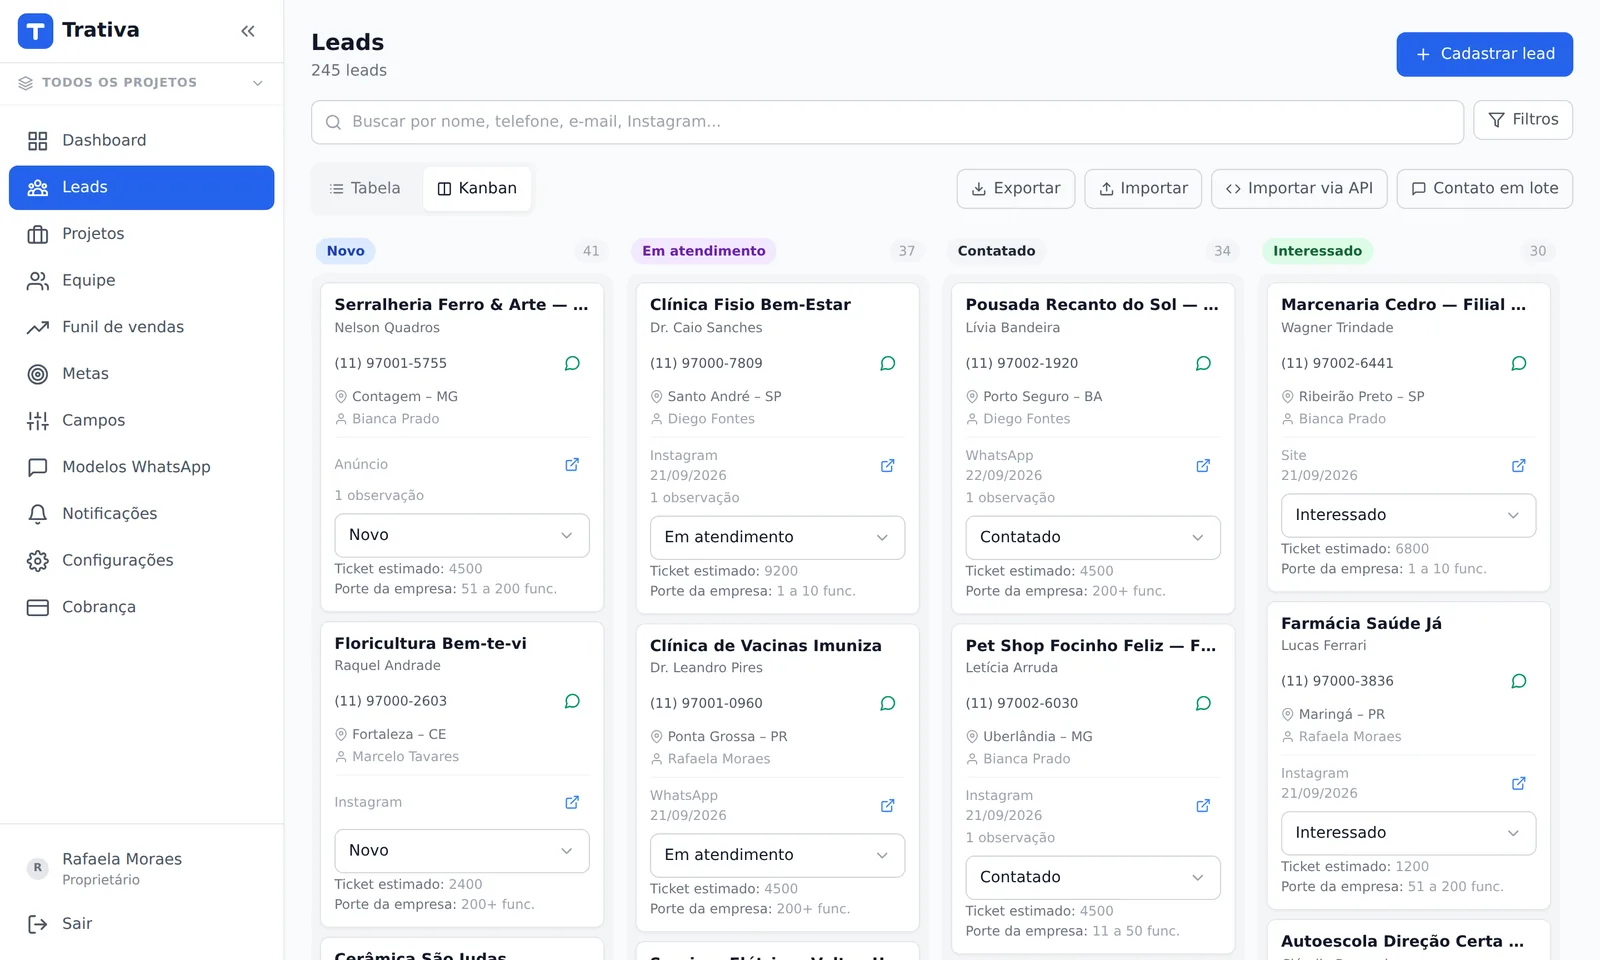Open status dropdown on Farmácia Saúde Já card

click(1408, 833)
